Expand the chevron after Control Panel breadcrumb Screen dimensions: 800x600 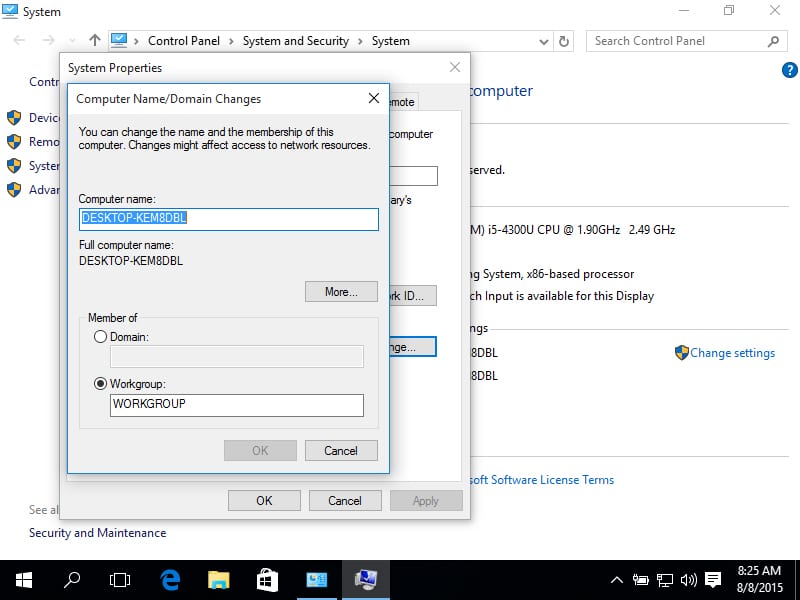pyautogui.click(x=232, y=41)
